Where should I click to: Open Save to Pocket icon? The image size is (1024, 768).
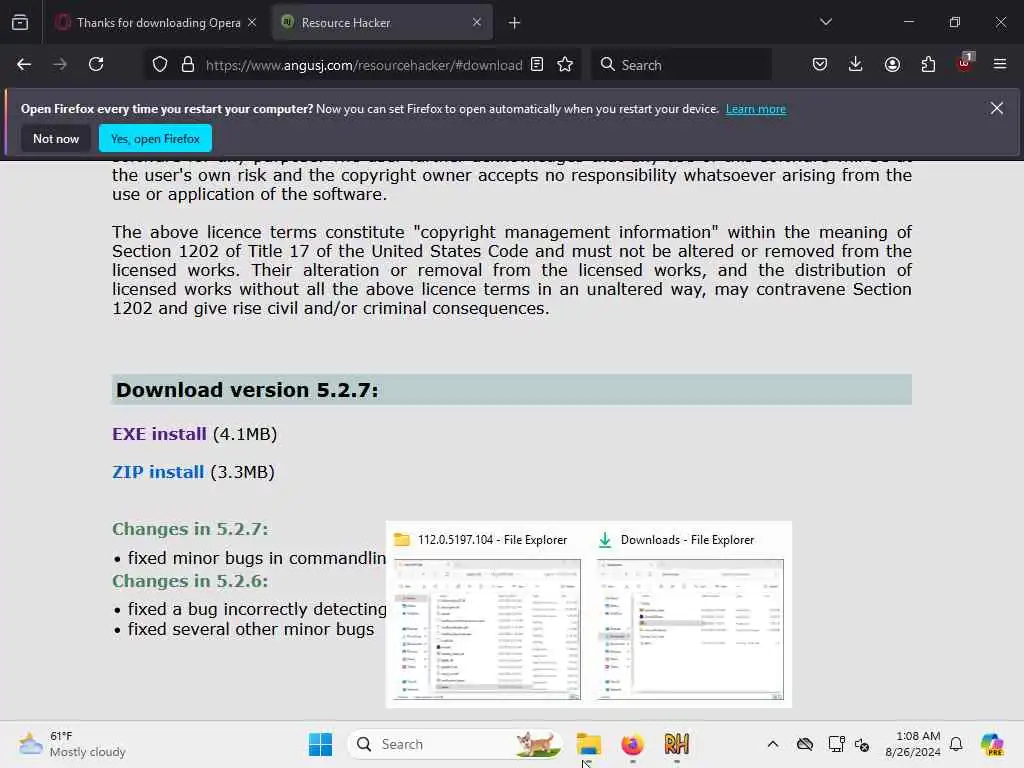coord(820,65)
